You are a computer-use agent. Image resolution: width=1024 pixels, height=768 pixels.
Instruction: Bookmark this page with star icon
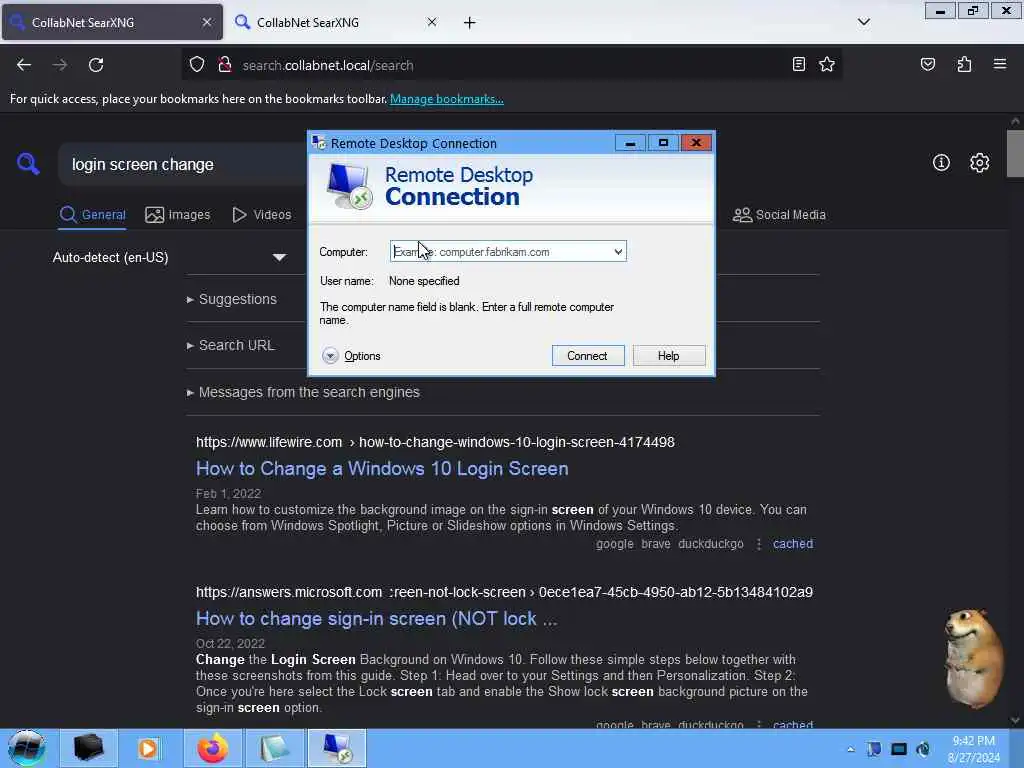(827, 64)
